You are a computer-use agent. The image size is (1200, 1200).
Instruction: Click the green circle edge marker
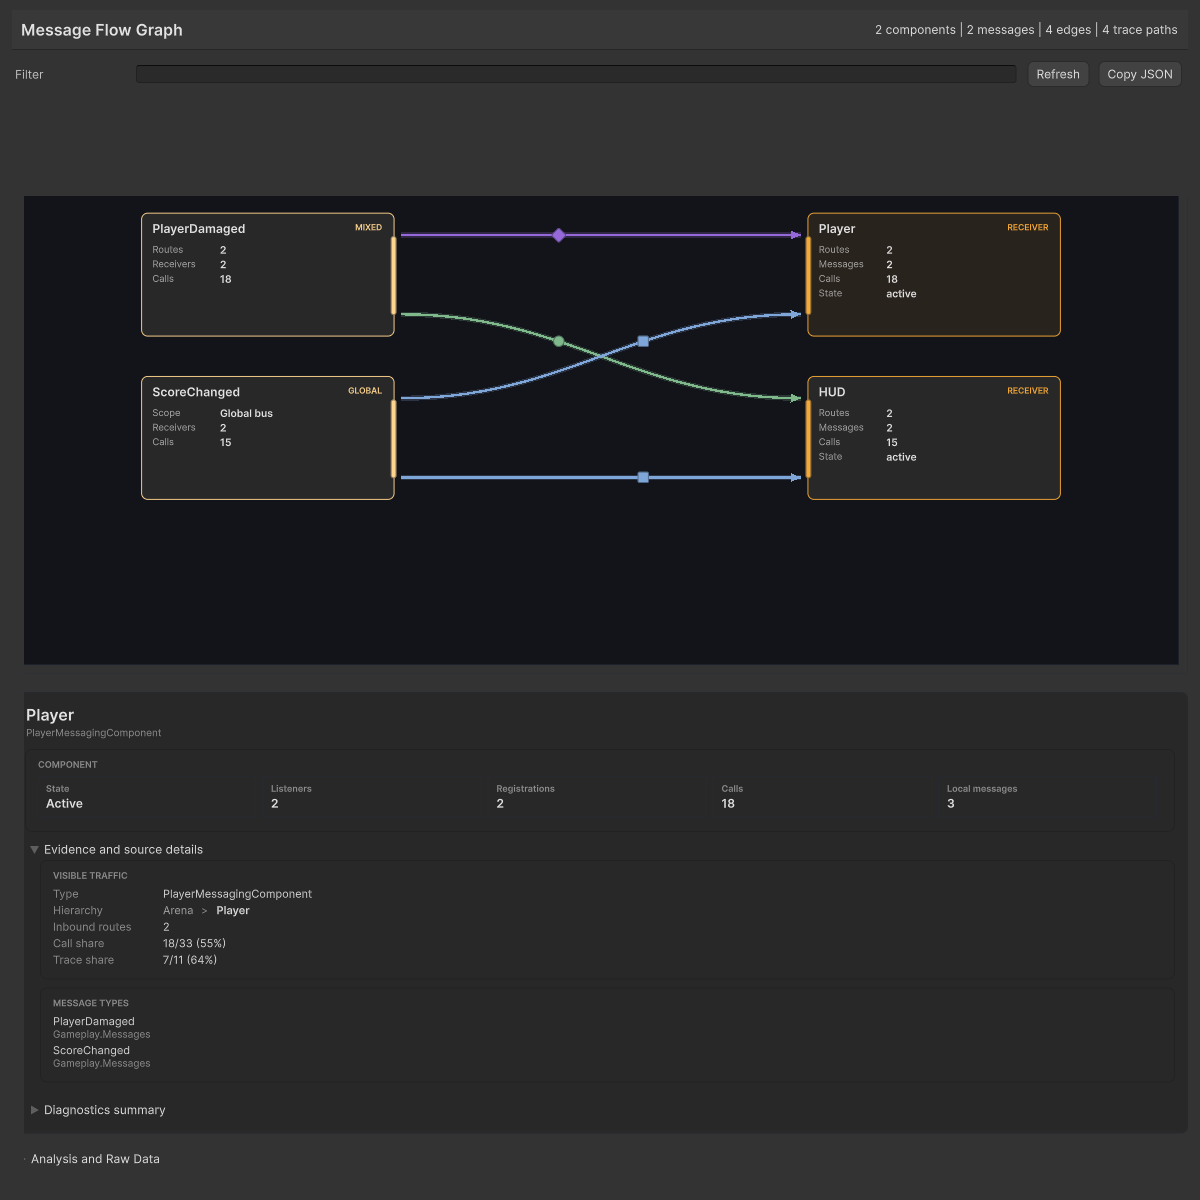click(559, 341)
